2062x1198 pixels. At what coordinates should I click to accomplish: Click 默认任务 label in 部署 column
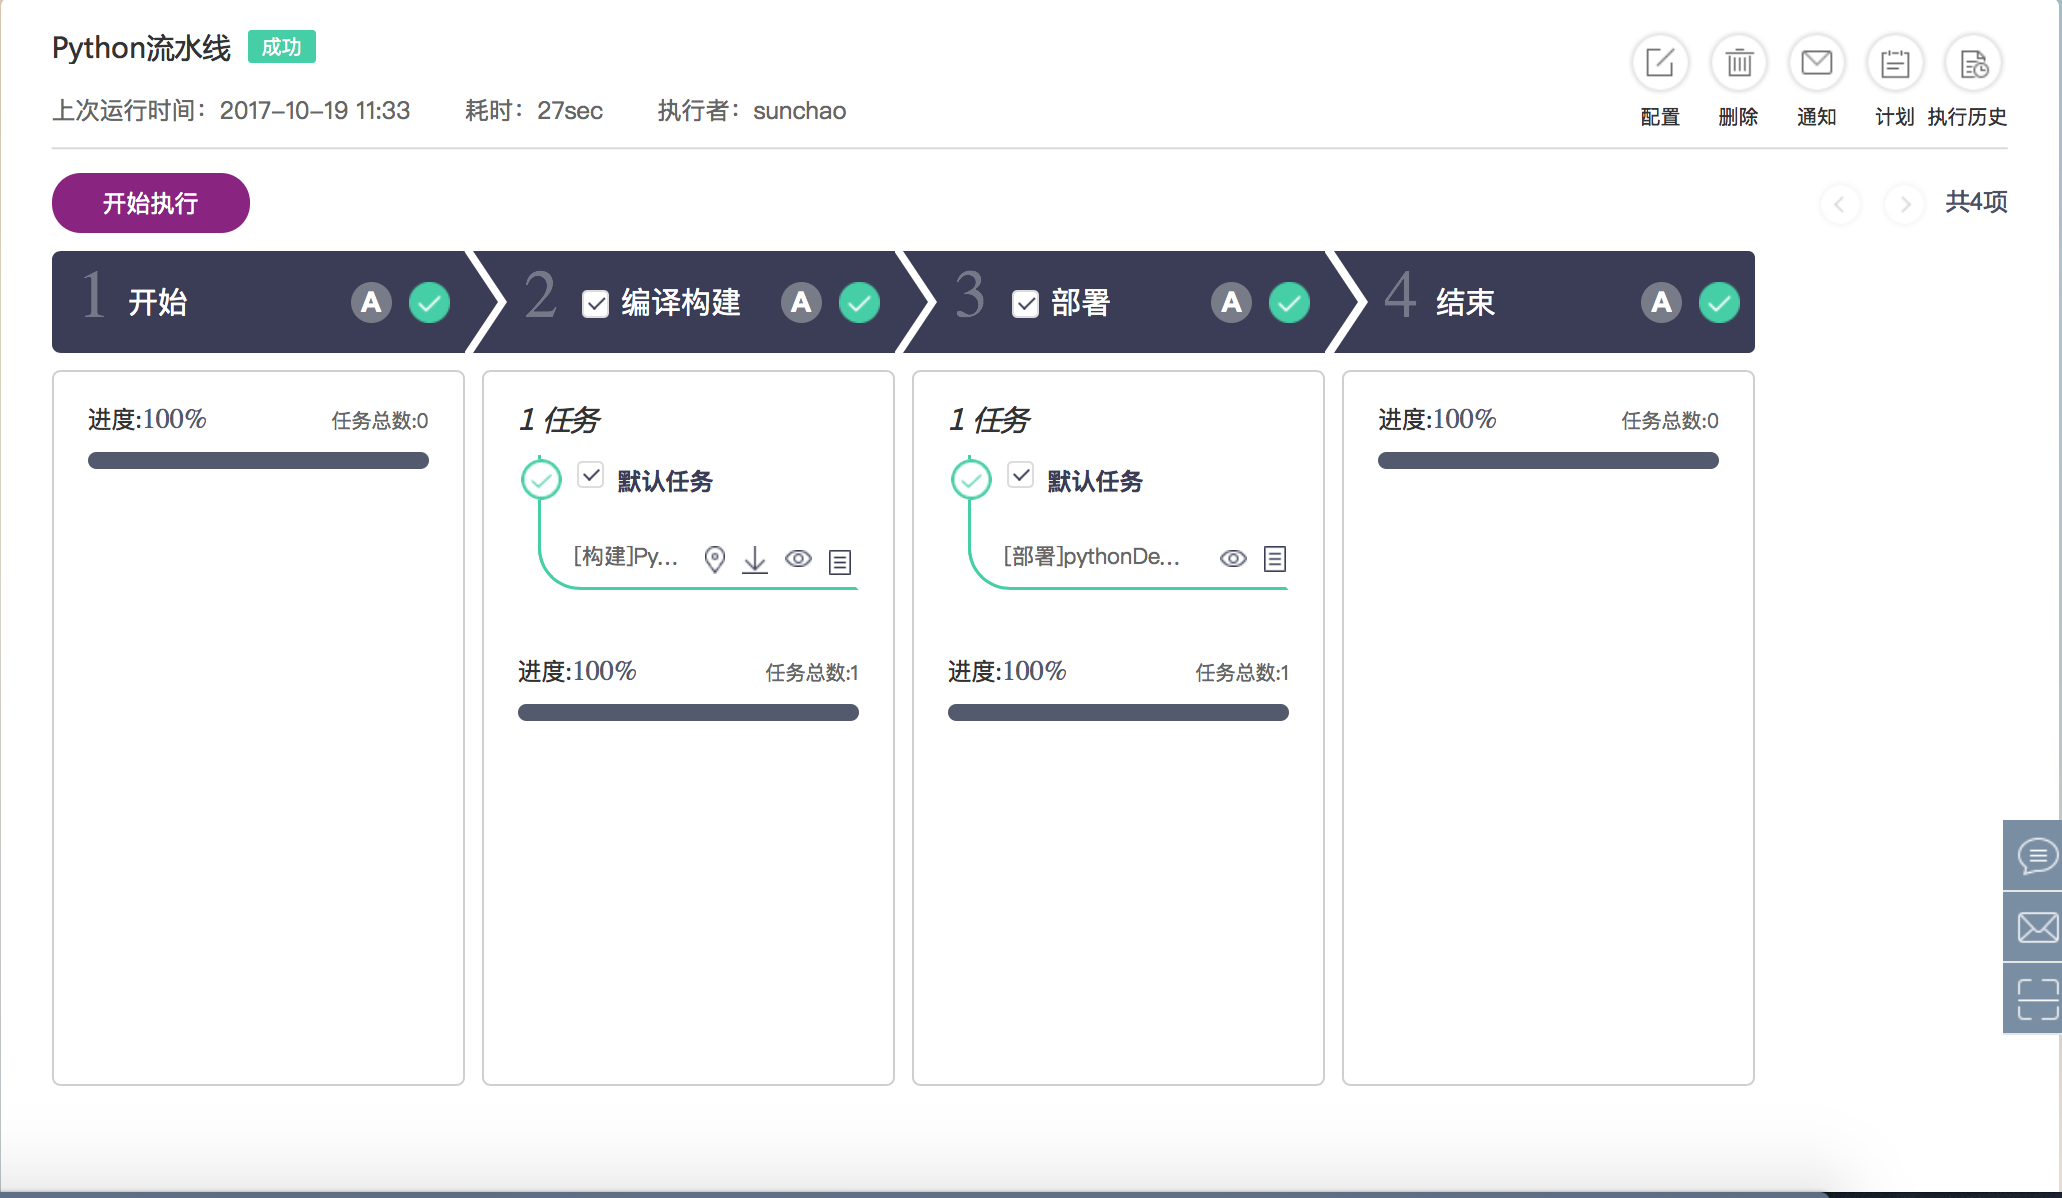[x=1095, y=481]
